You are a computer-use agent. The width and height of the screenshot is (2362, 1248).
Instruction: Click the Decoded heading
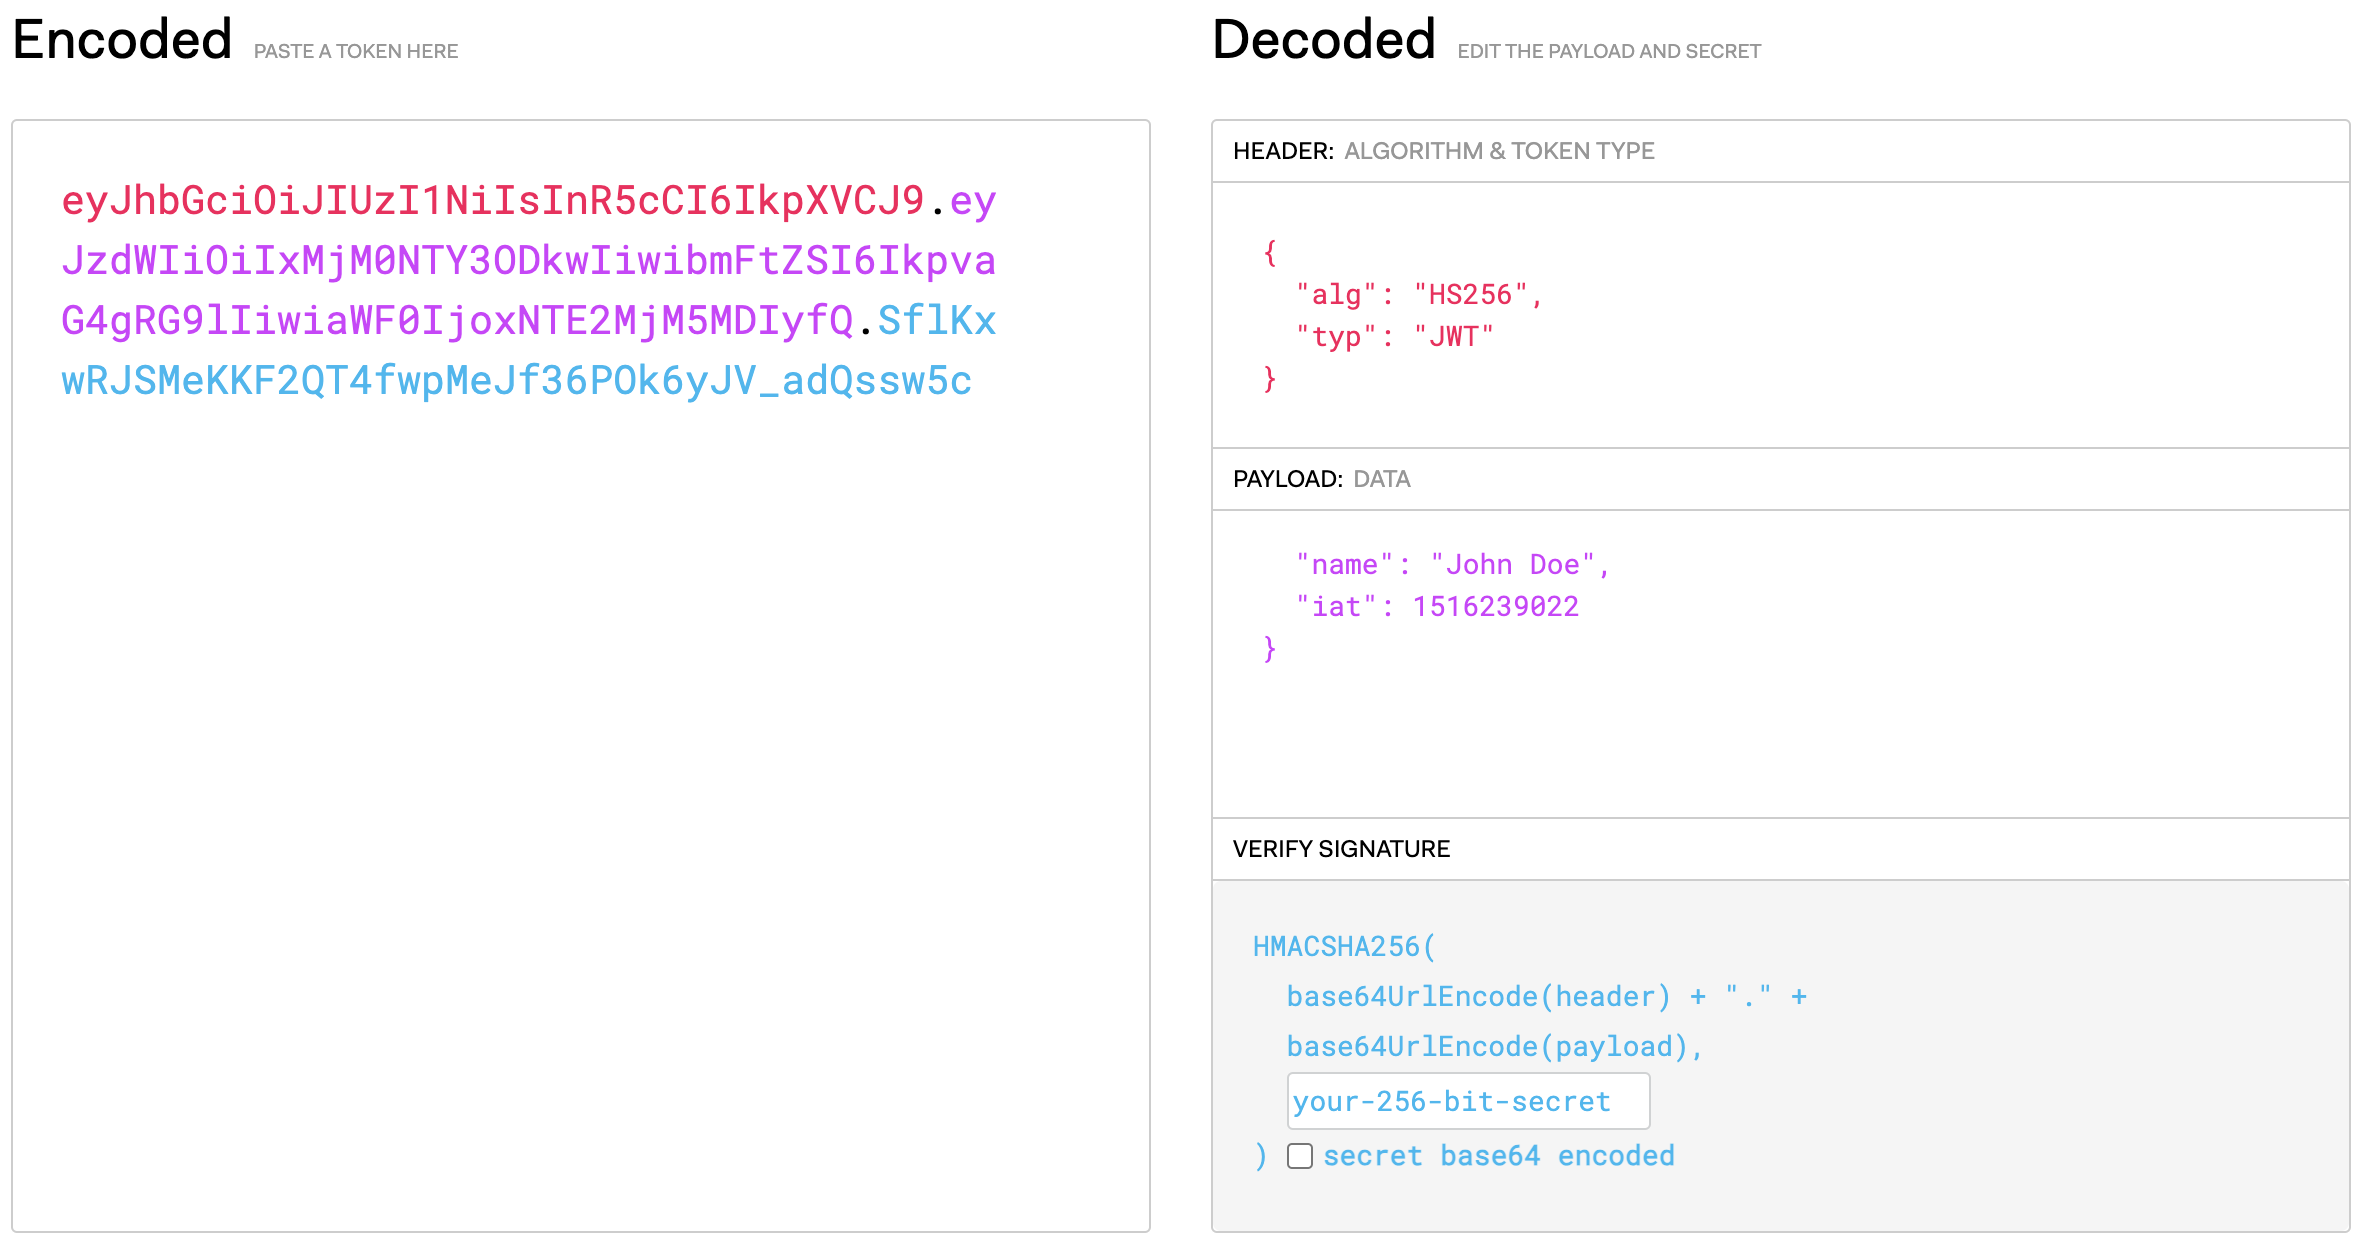(x=1323, y=40)
